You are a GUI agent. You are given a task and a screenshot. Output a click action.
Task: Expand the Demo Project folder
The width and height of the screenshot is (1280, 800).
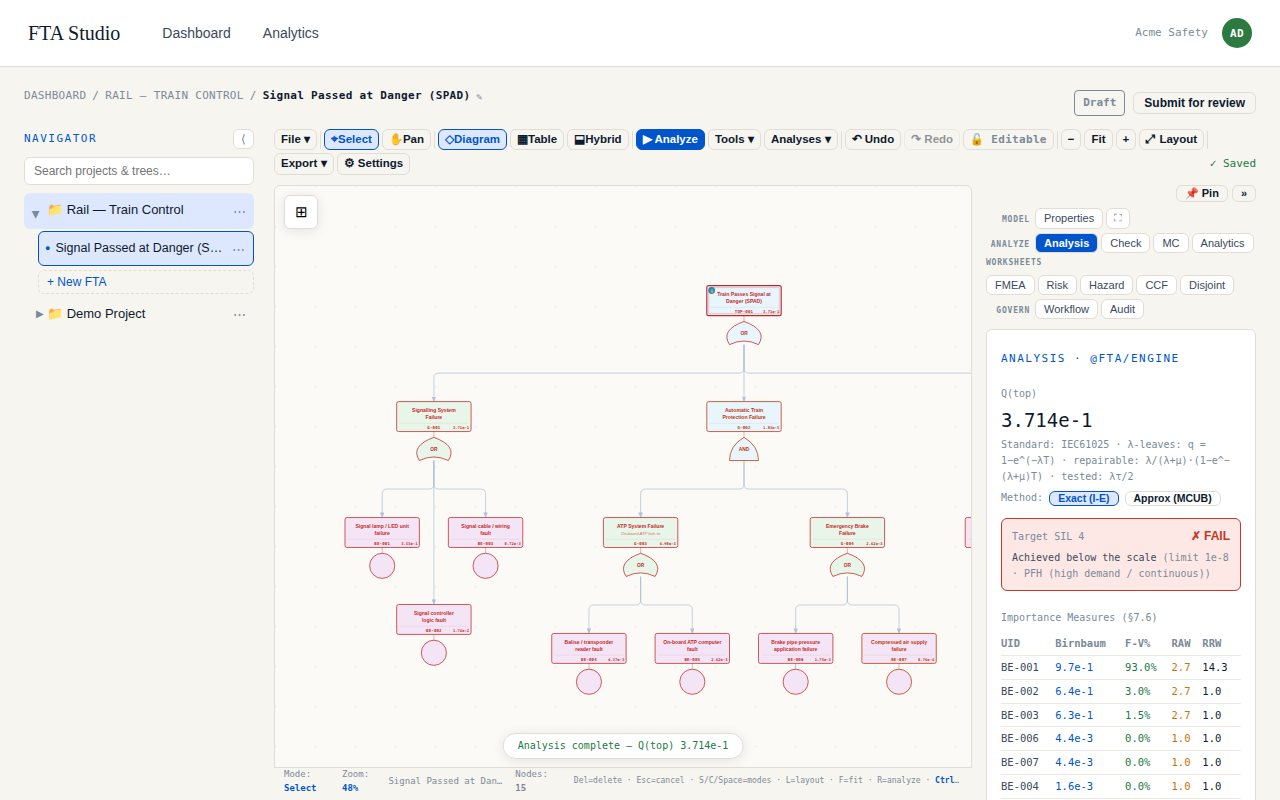point(39,314)
